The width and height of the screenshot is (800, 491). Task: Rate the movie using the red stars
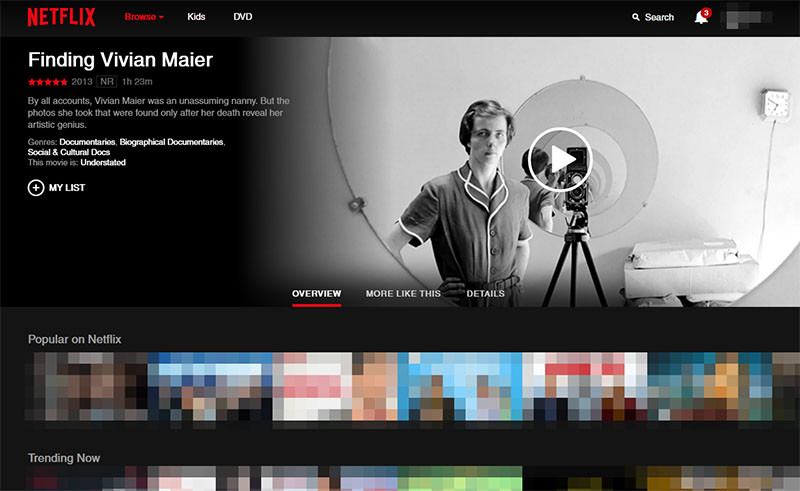coord(47,82)
